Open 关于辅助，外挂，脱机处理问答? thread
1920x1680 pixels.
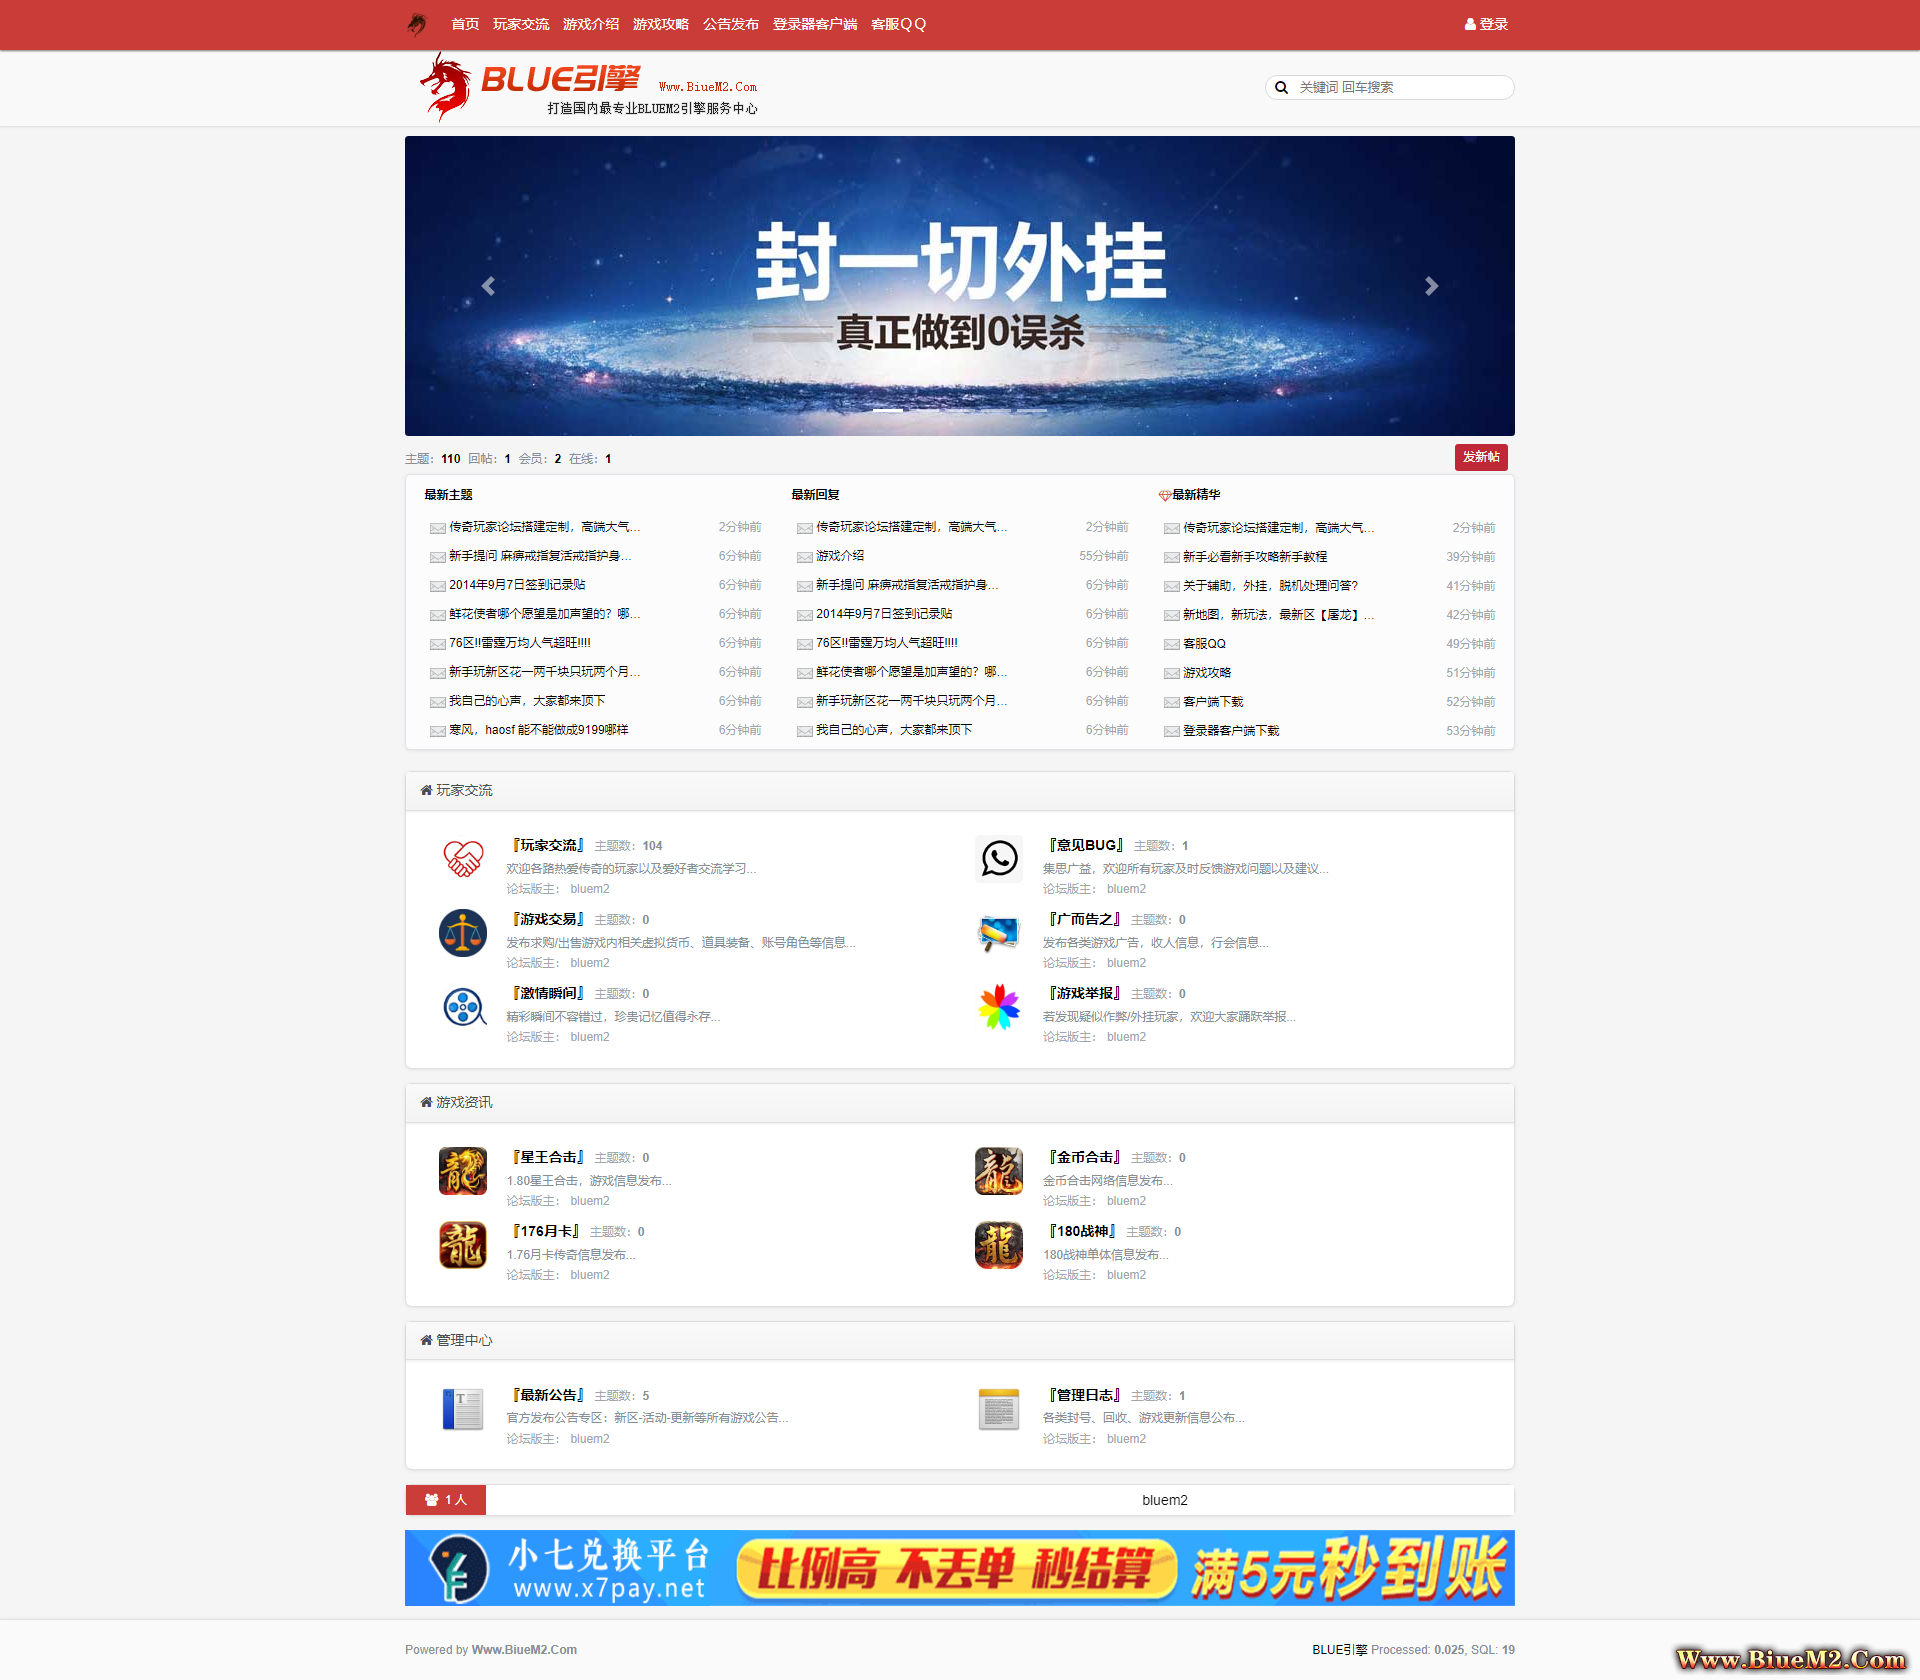pos(1270,586)
